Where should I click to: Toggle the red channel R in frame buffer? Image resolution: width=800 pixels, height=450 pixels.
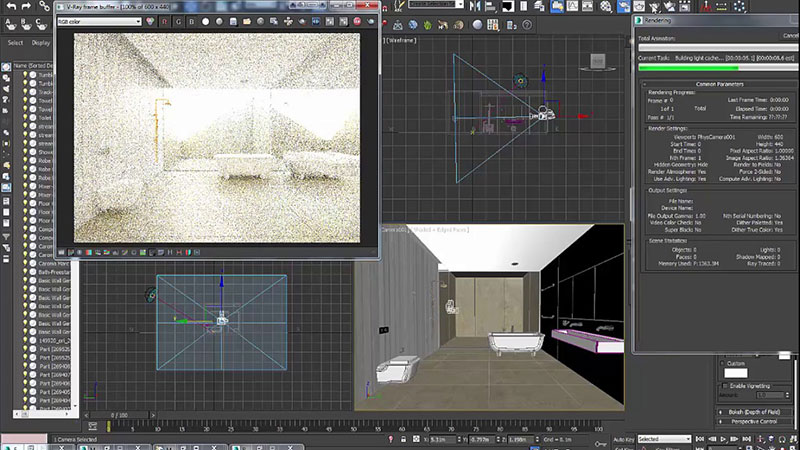[164, 21]
